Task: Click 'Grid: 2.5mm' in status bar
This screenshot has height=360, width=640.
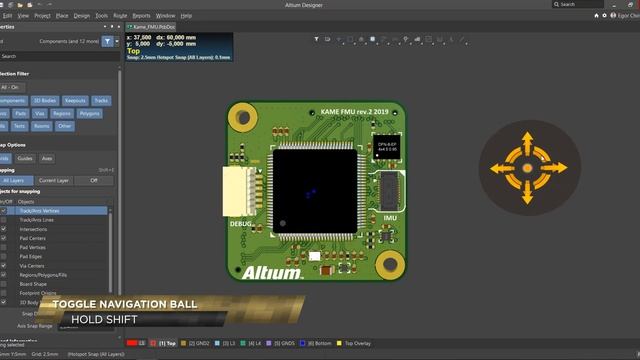Action: pyautogui.click(x=45, y=354)
